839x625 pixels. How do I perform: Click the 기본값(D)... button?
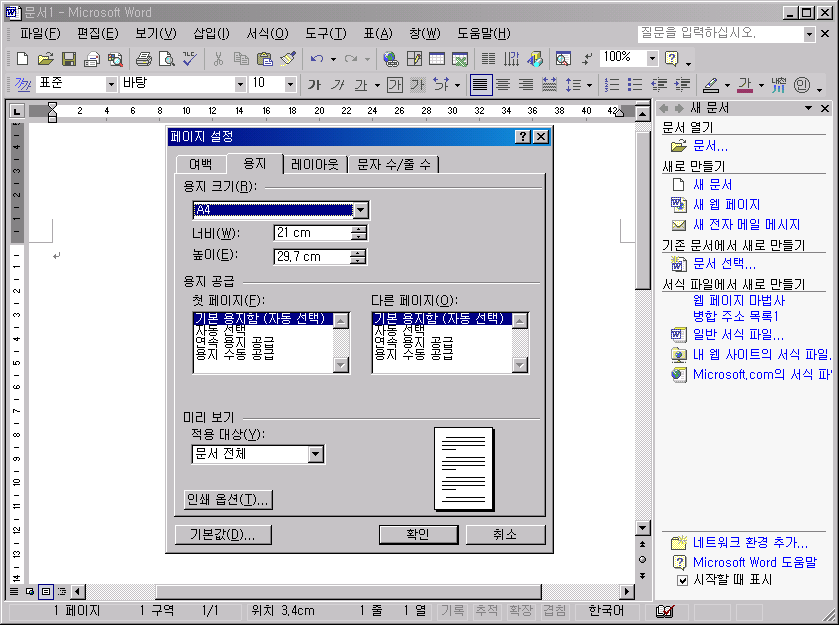click(x=223, y=534)
